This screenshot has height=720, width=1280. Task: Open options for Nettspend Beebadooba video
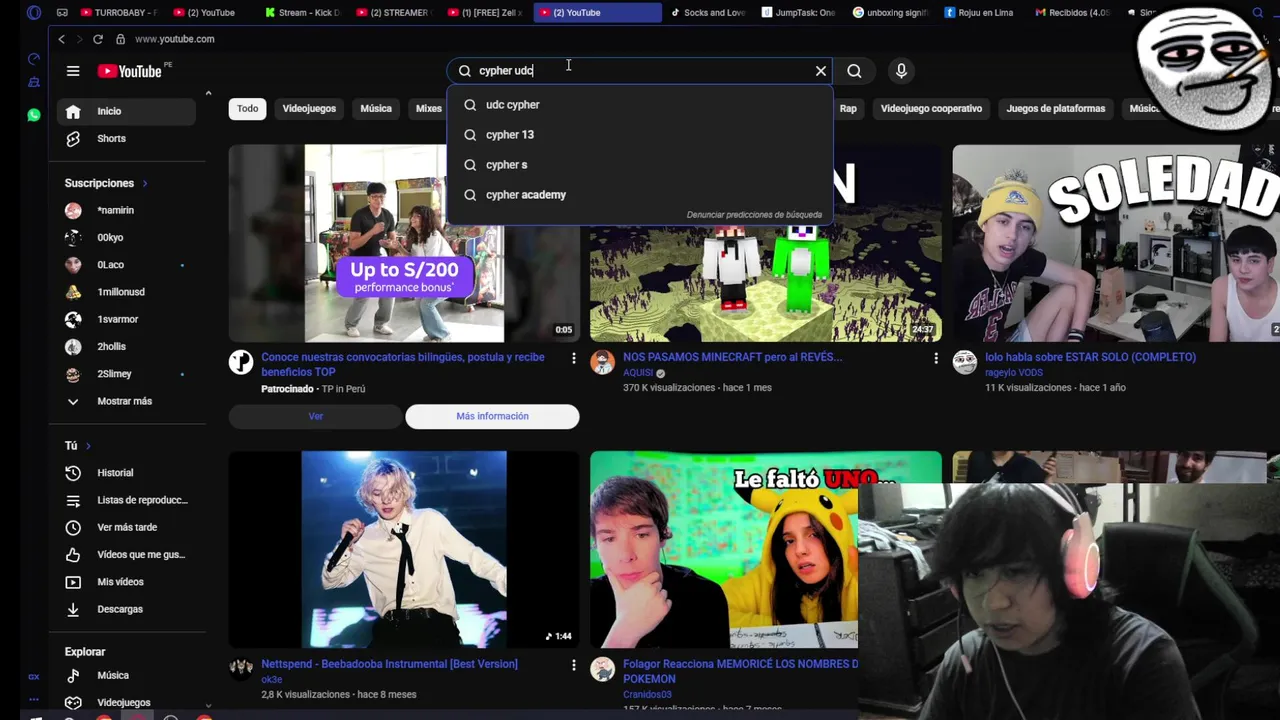[x=573, y=665]
